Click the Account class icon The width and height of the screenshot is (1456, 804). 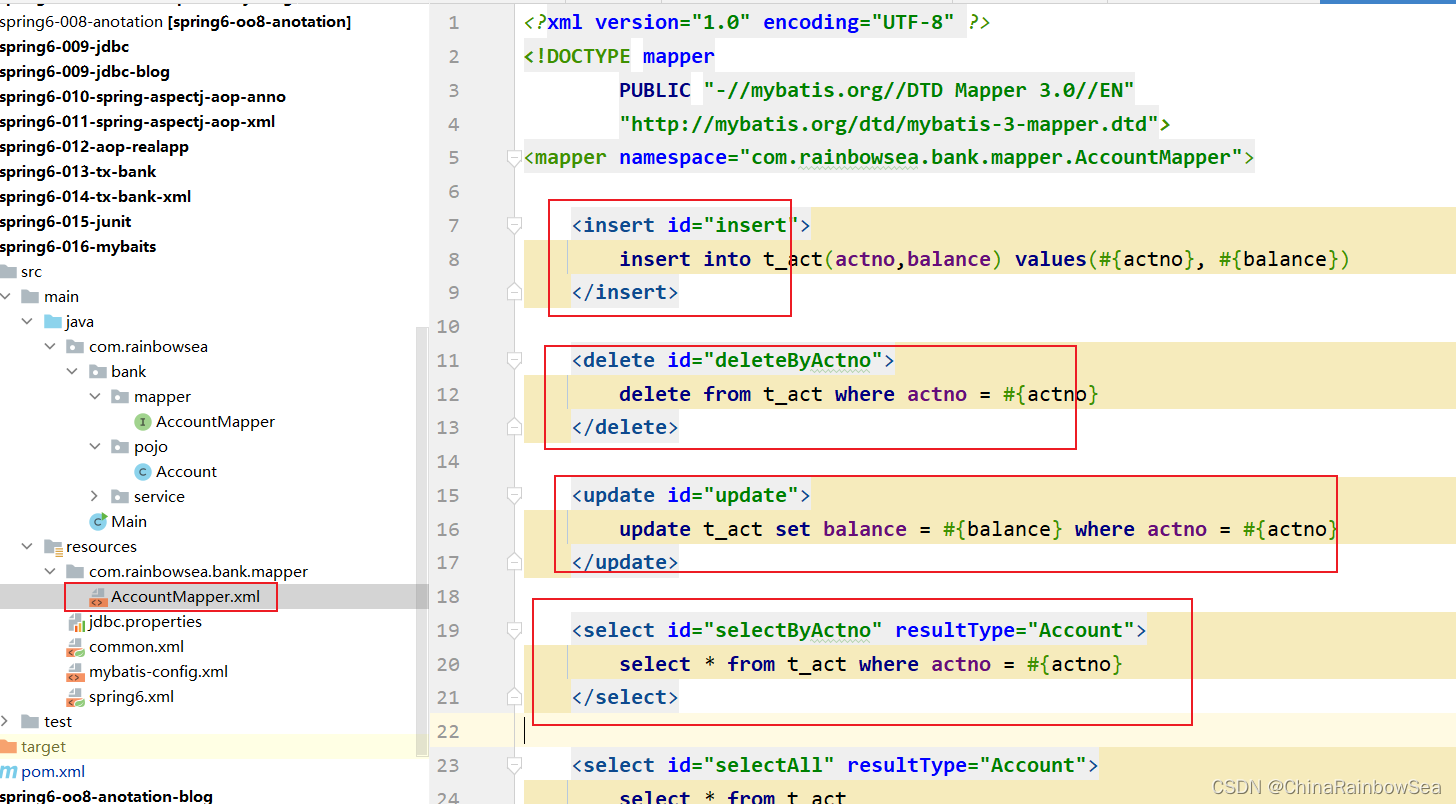pyautogui.click(x=143, y=472)
